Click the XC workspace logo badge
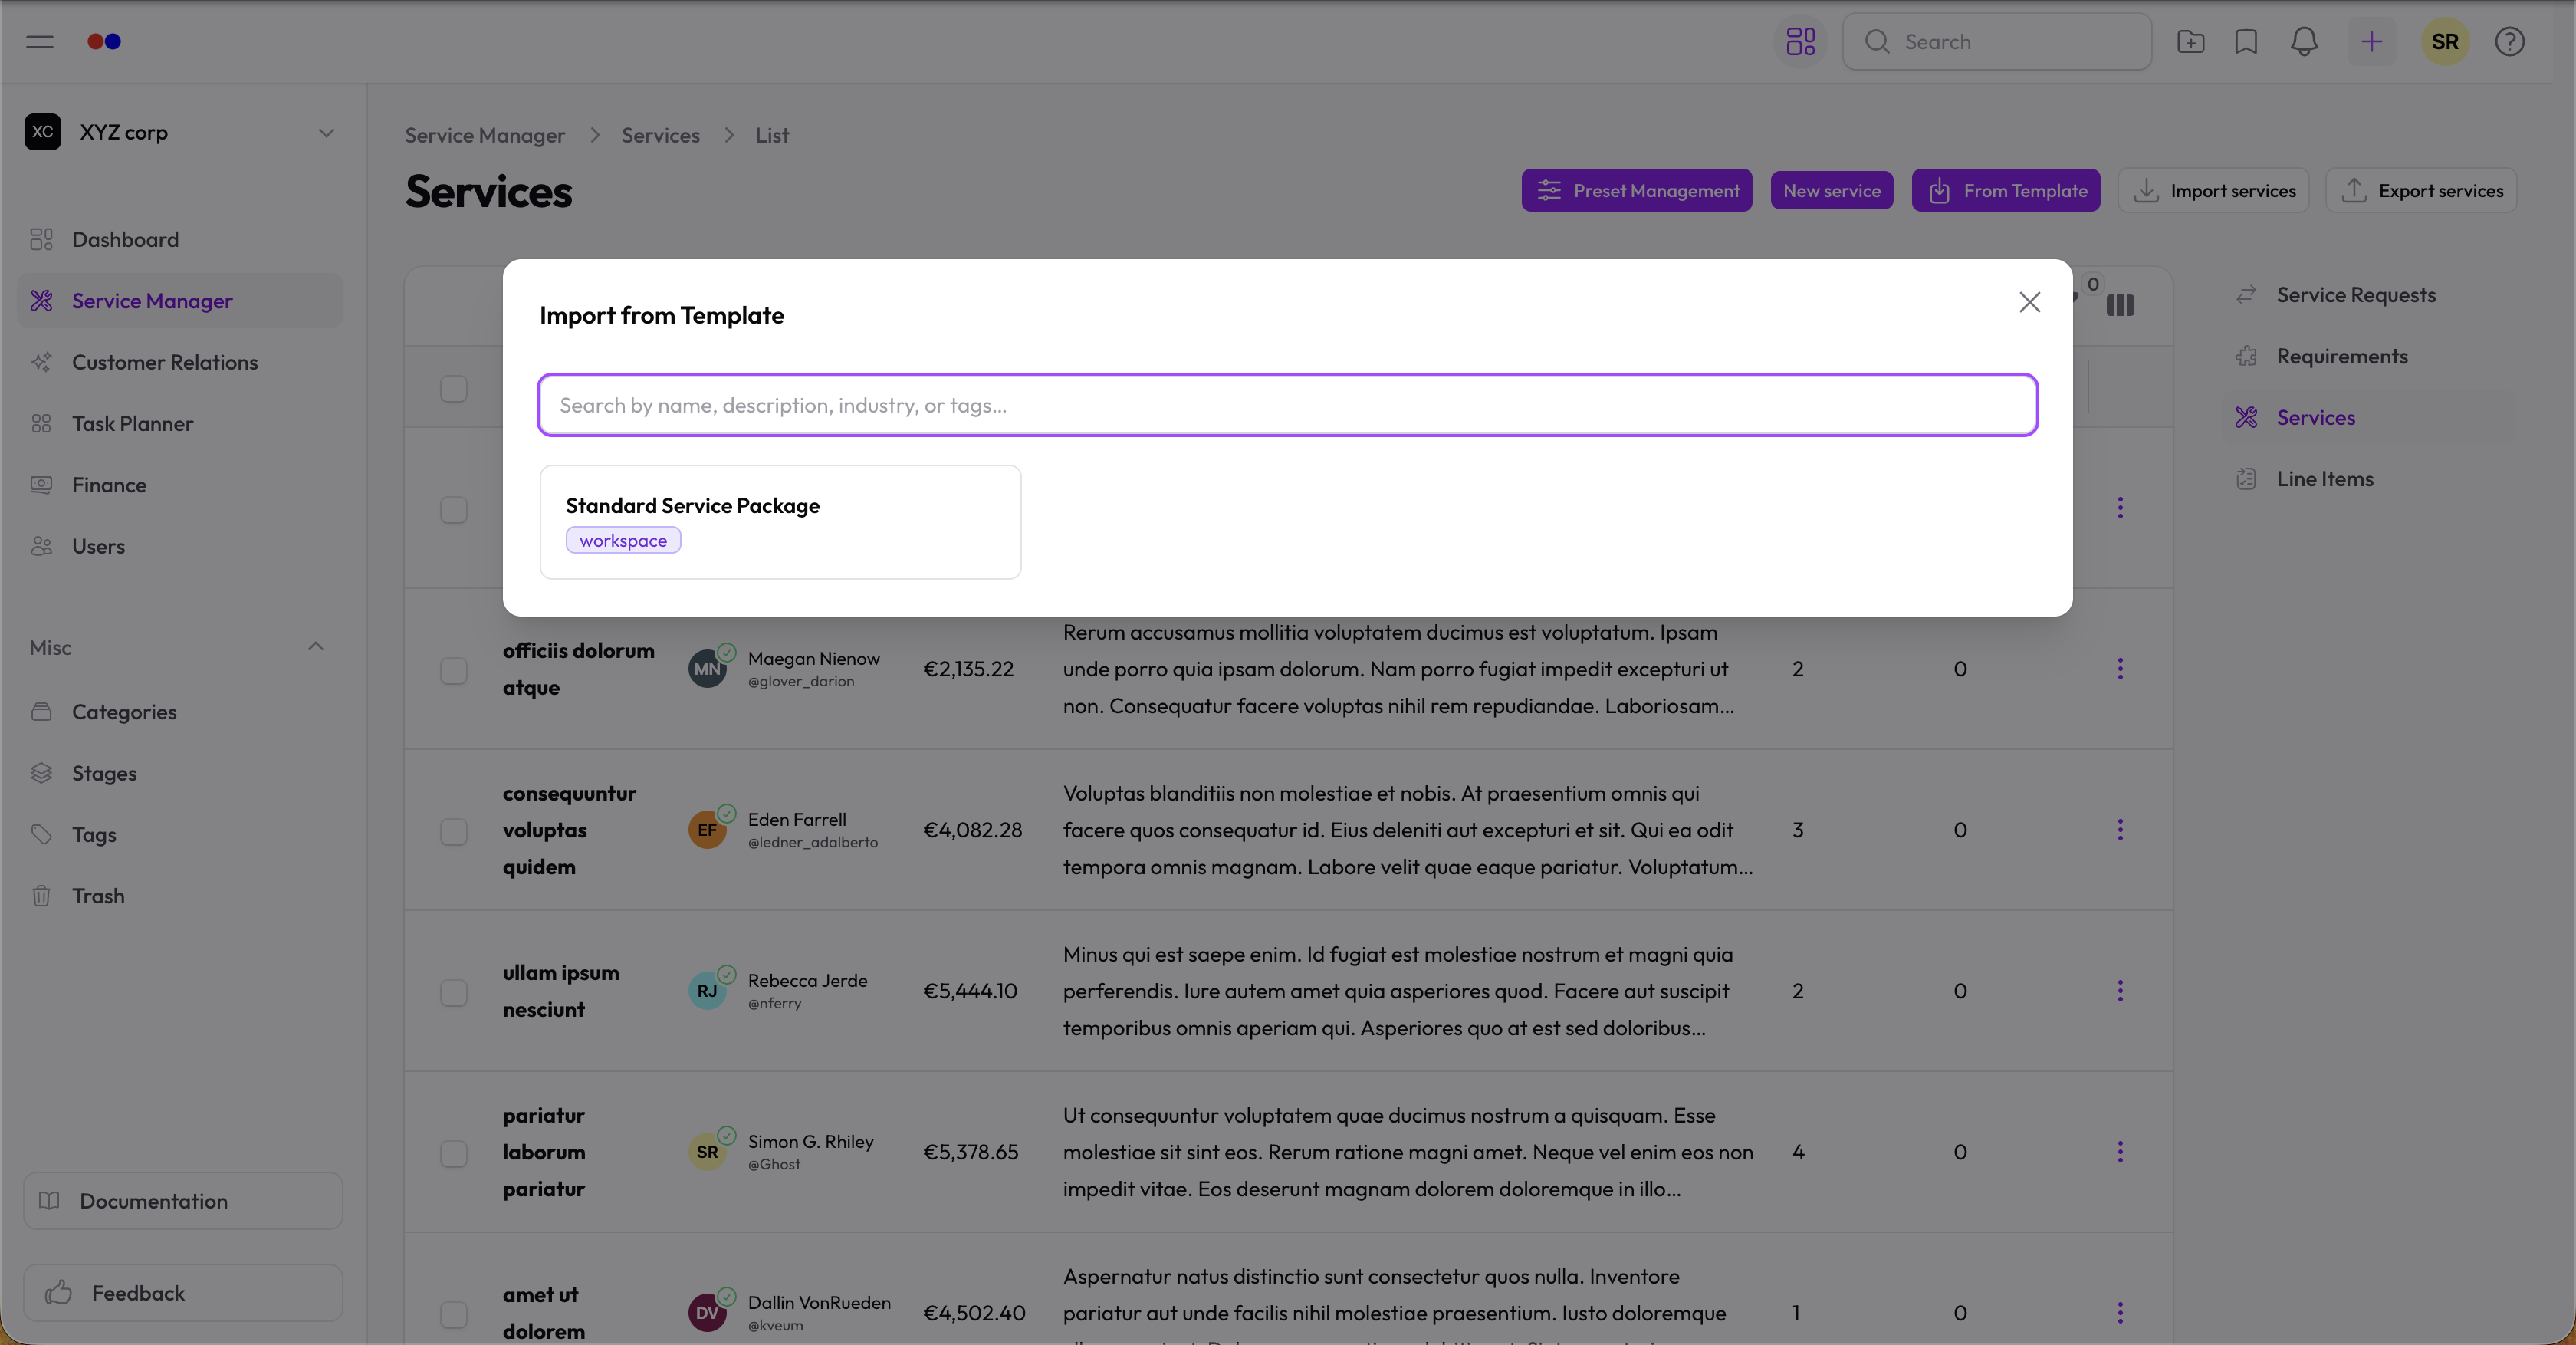2576x1345 pixels. [43, 132]
